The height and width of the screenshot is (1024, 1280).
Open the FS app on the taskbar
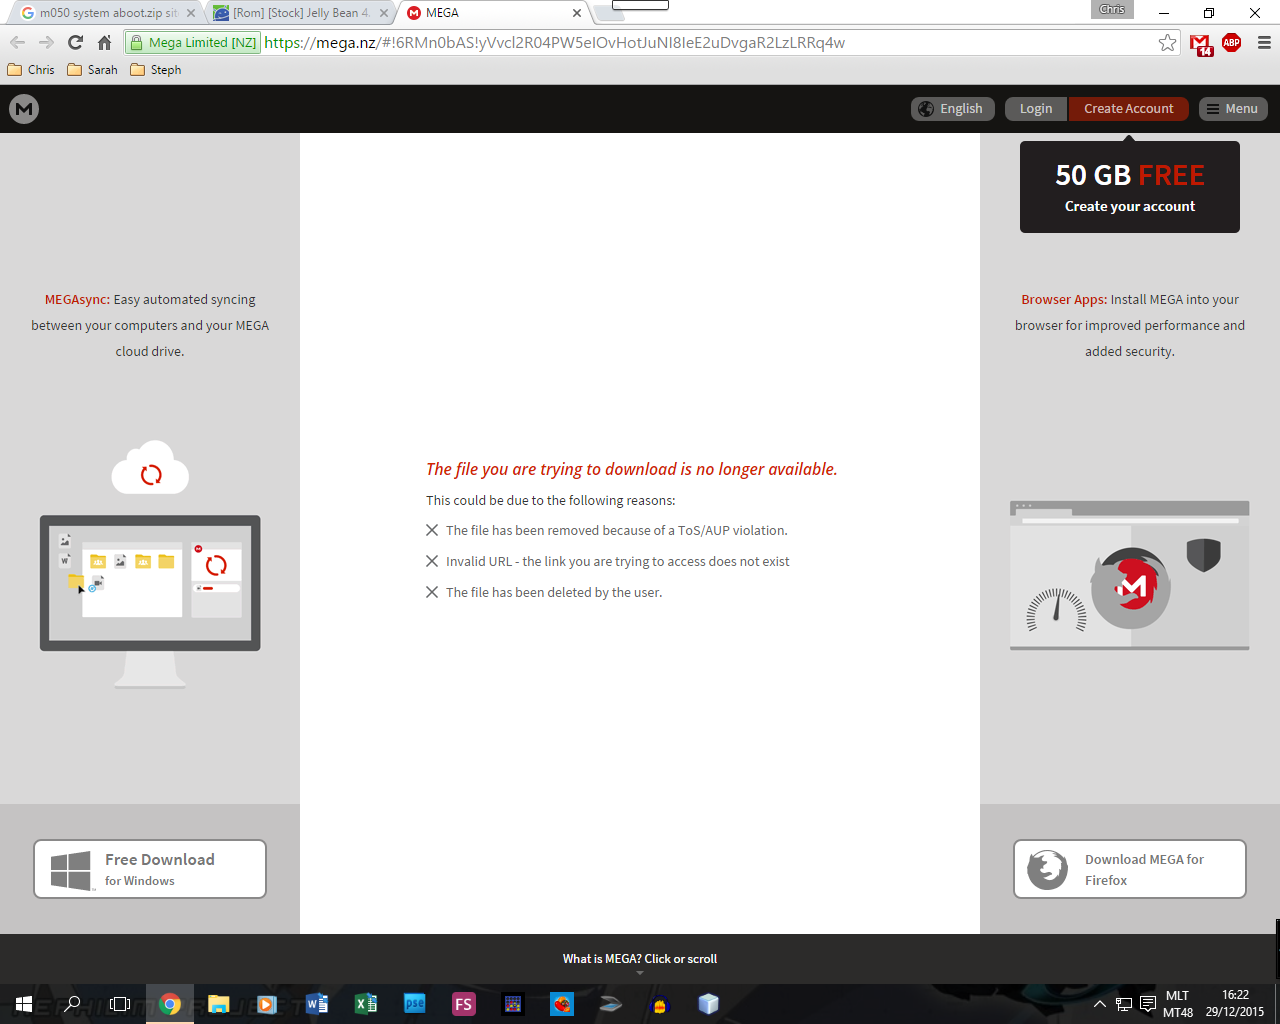point(463,1004)
